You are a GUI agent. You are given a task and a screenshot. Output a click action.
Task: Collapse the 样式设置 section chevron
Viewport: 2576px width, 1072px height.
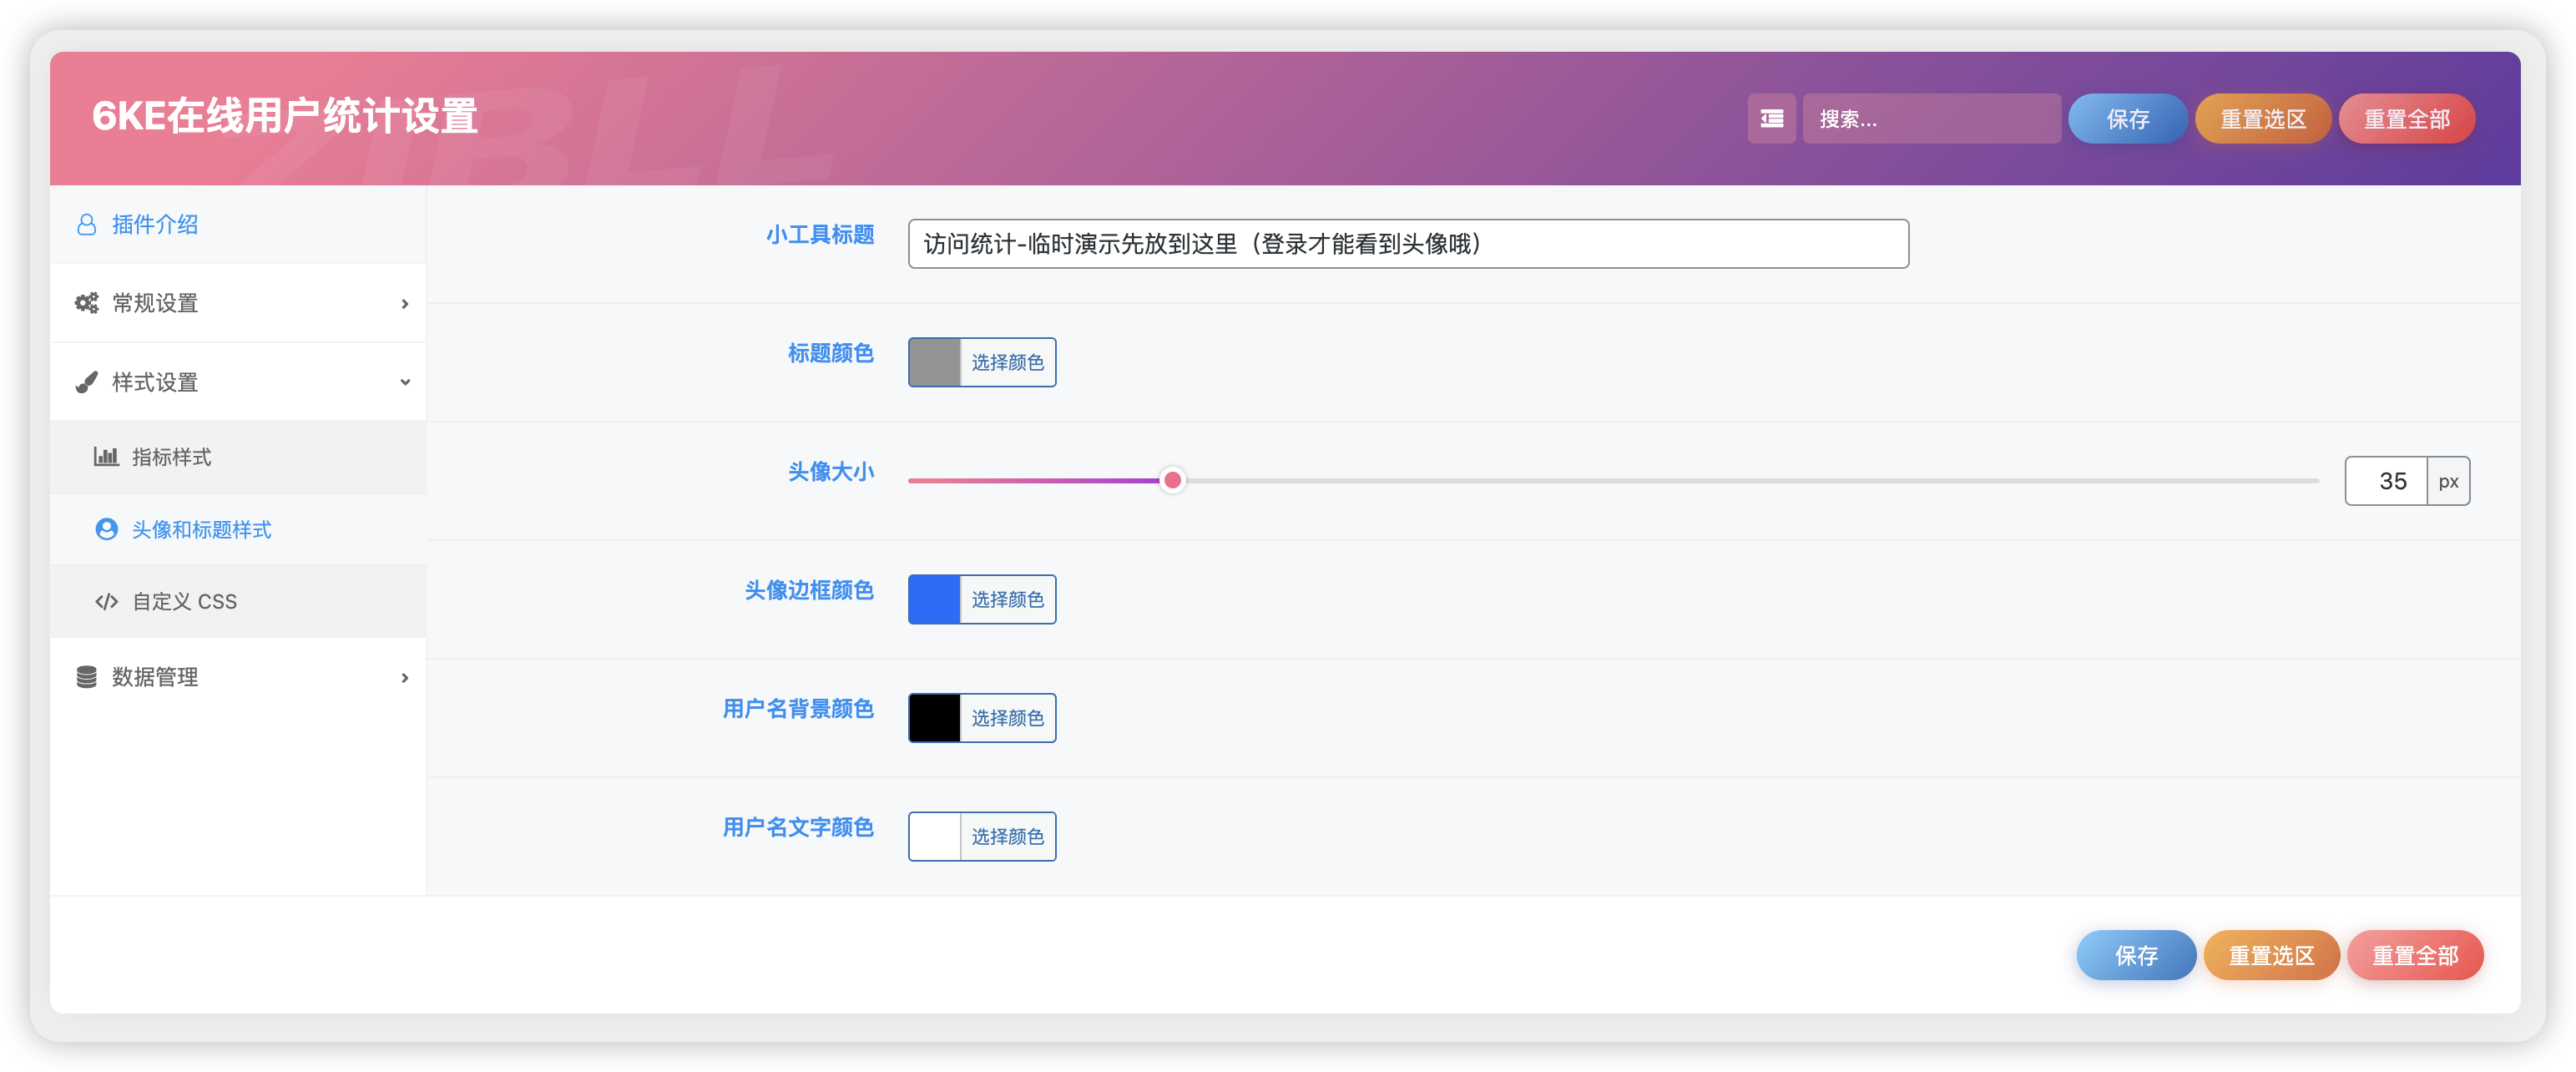[405, 381]
